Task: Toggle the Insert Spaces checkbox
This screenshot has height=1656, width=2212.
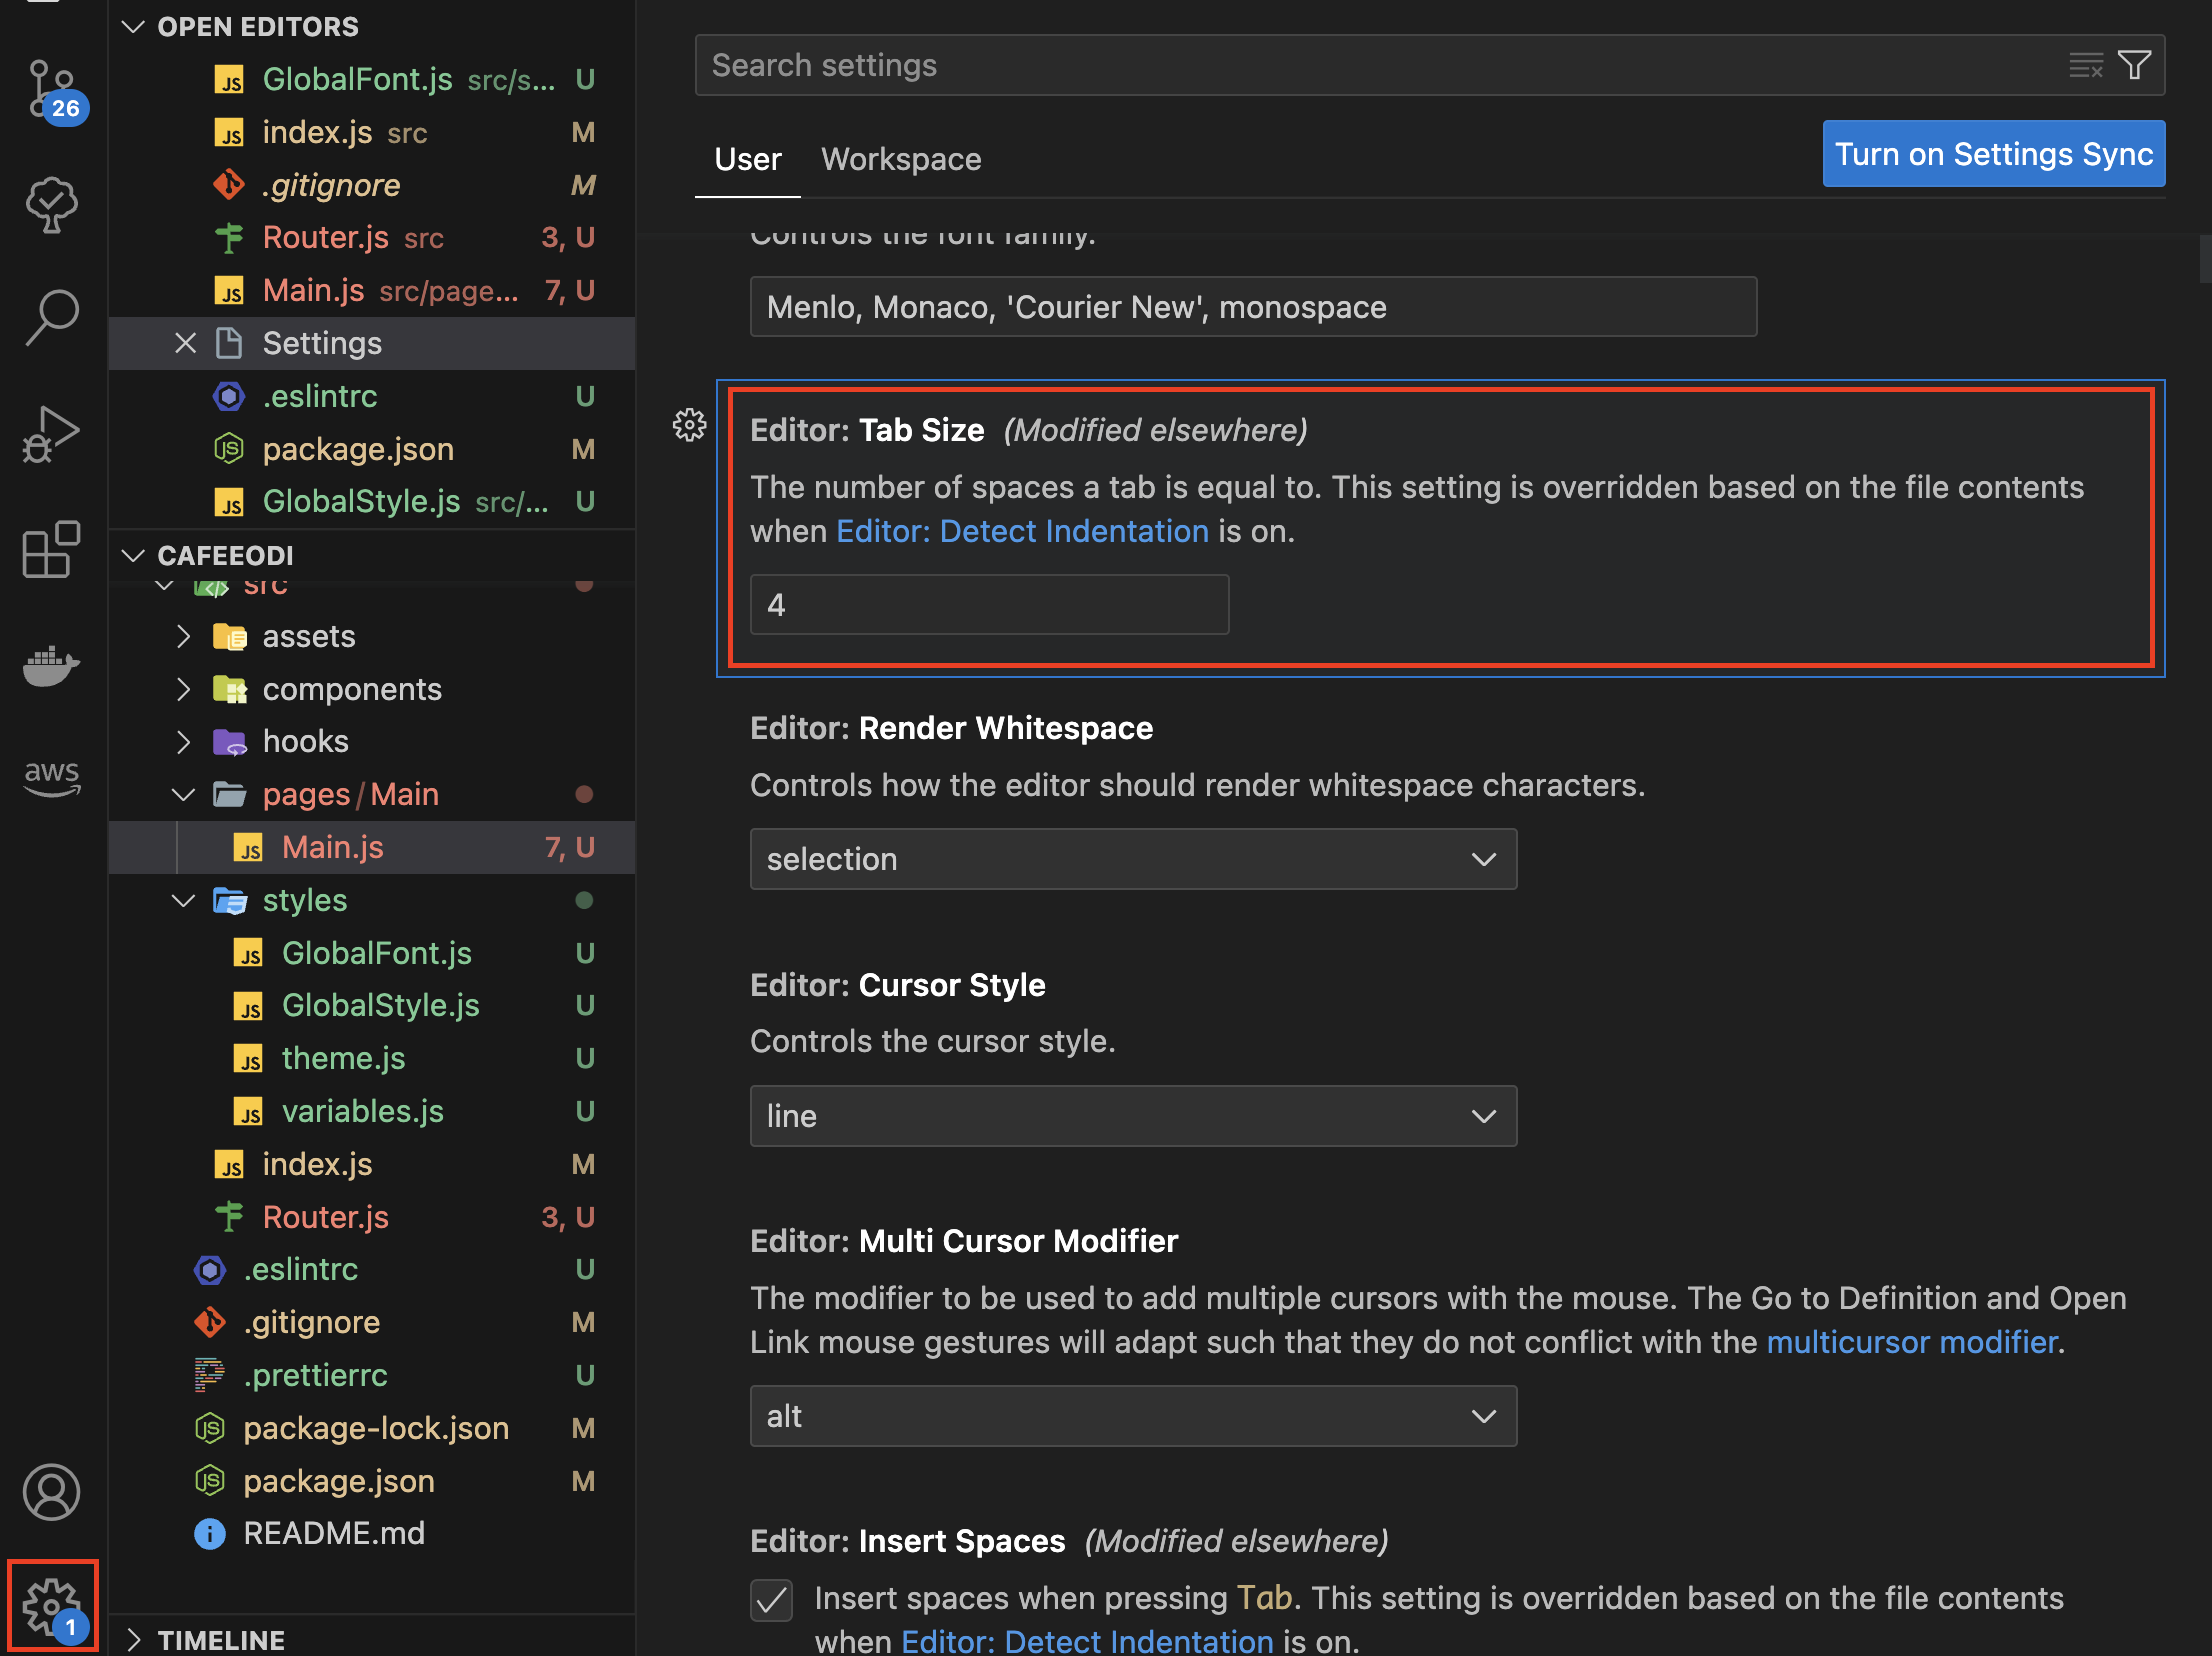Action: (772, 1600)
